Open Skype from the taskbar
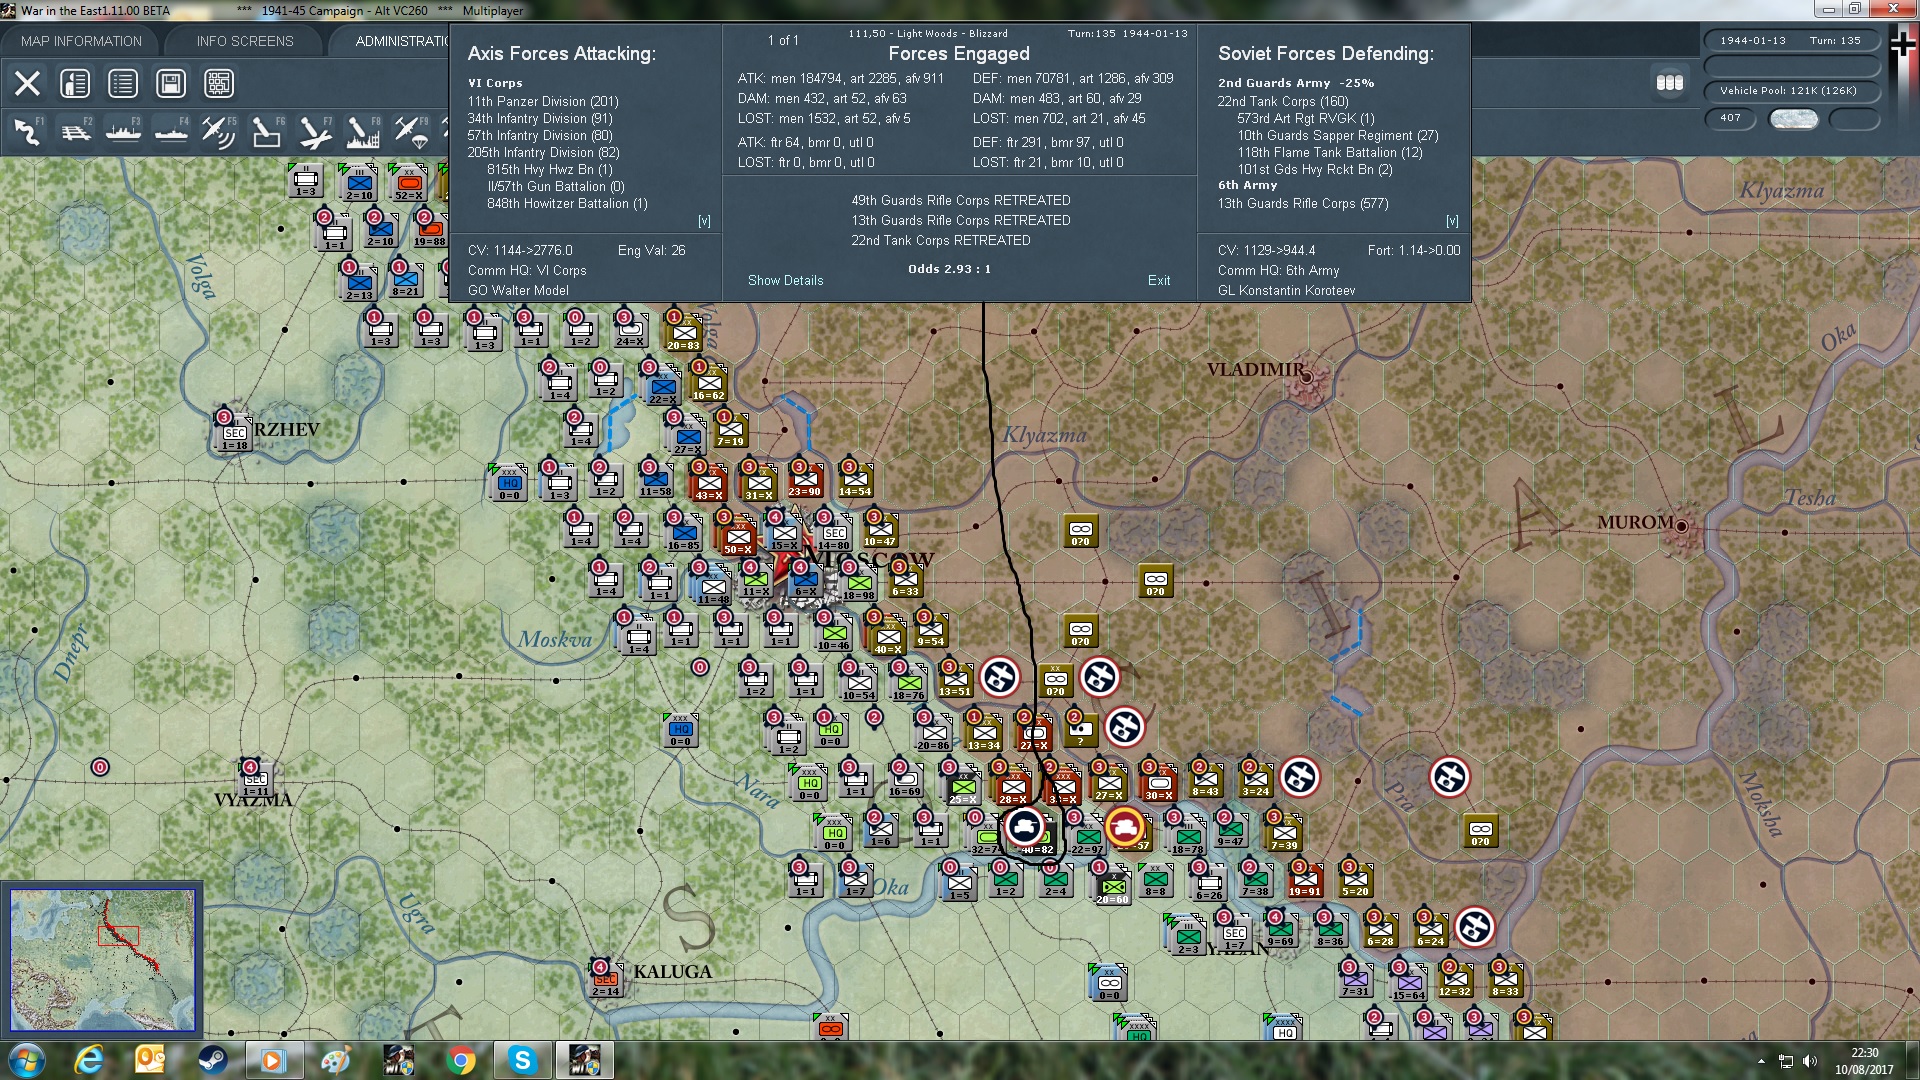This screenshot has width=1920, height=1080. pyautogui.click(x=522, y=1060)
